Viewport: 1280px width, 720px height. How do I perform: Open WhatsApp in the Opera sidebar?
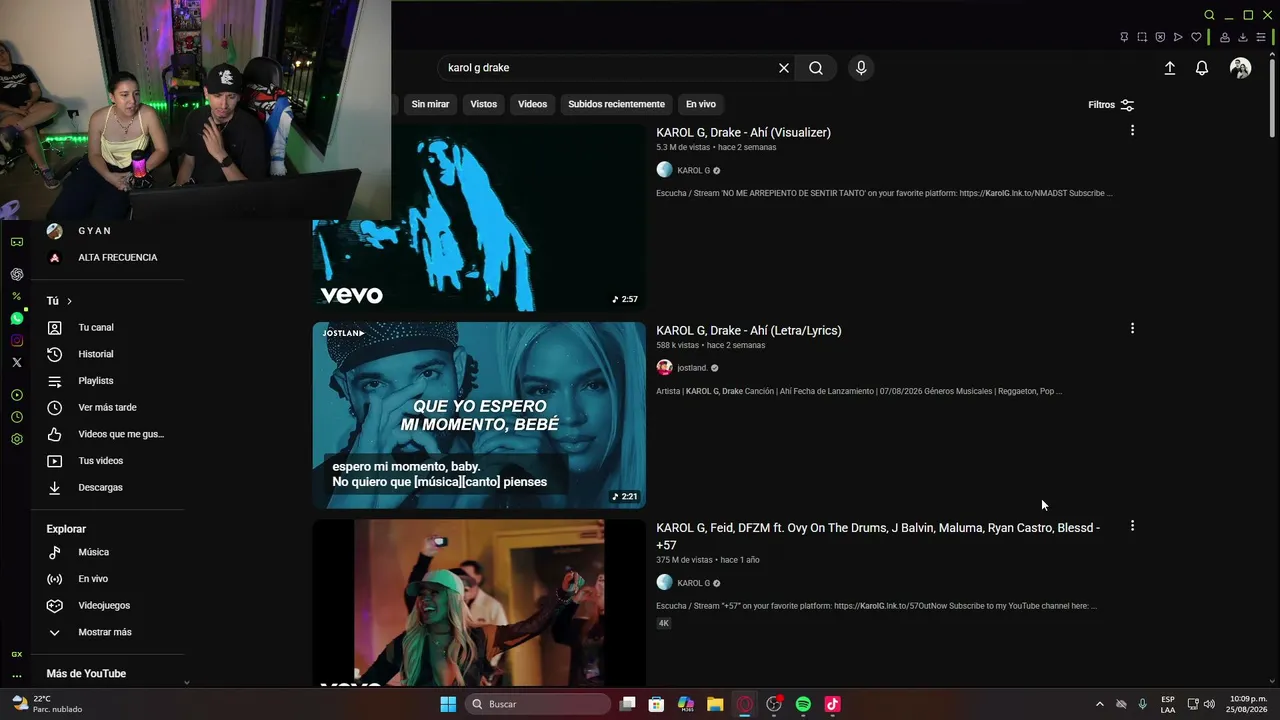[x=16, y=318]
